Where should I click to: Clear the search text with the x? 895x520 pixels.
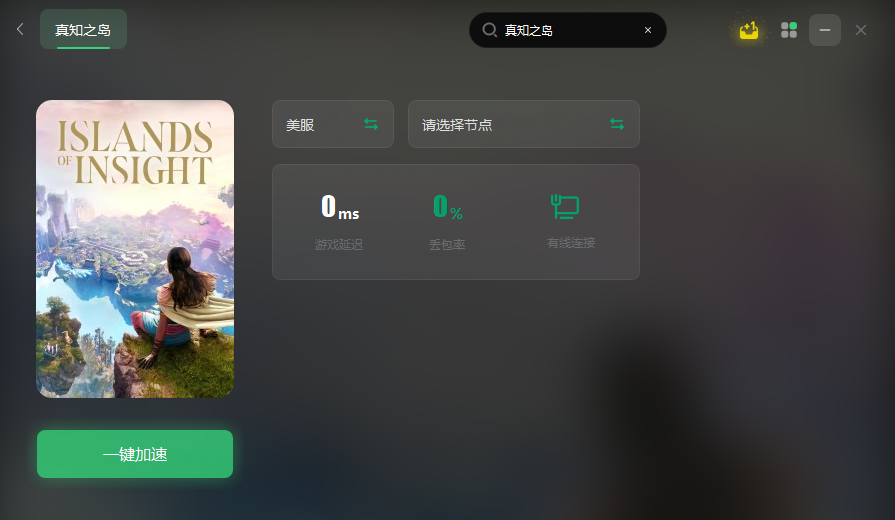pos(648,30)
